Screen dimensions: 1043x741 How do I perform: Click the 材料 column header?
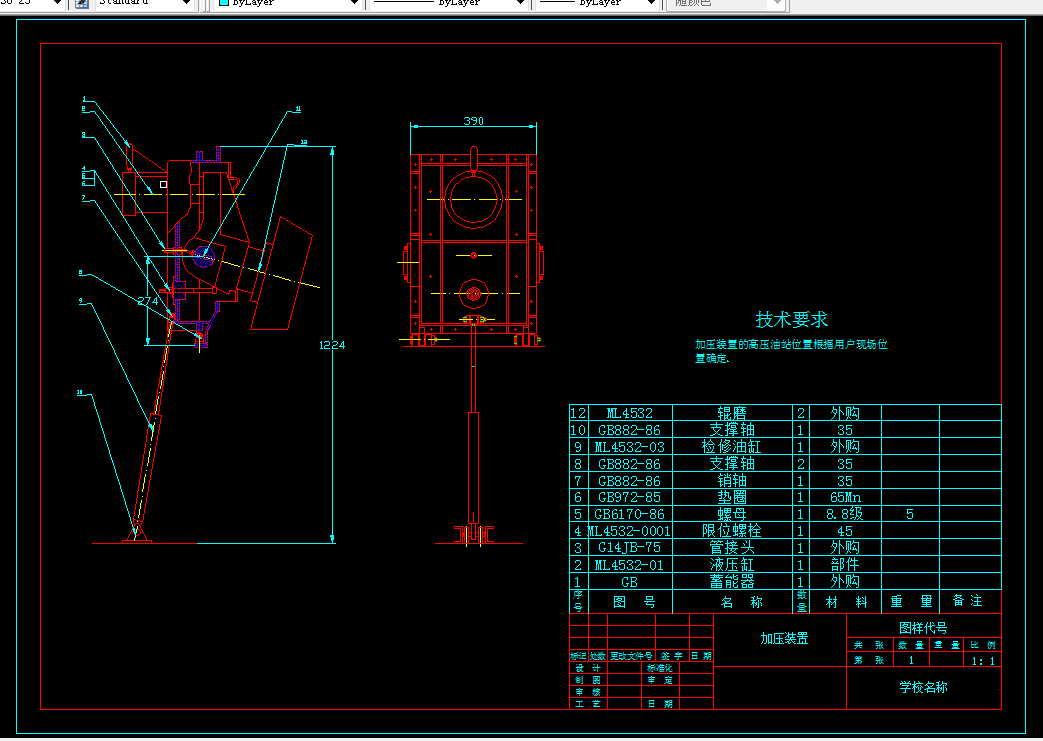point(846,602)
